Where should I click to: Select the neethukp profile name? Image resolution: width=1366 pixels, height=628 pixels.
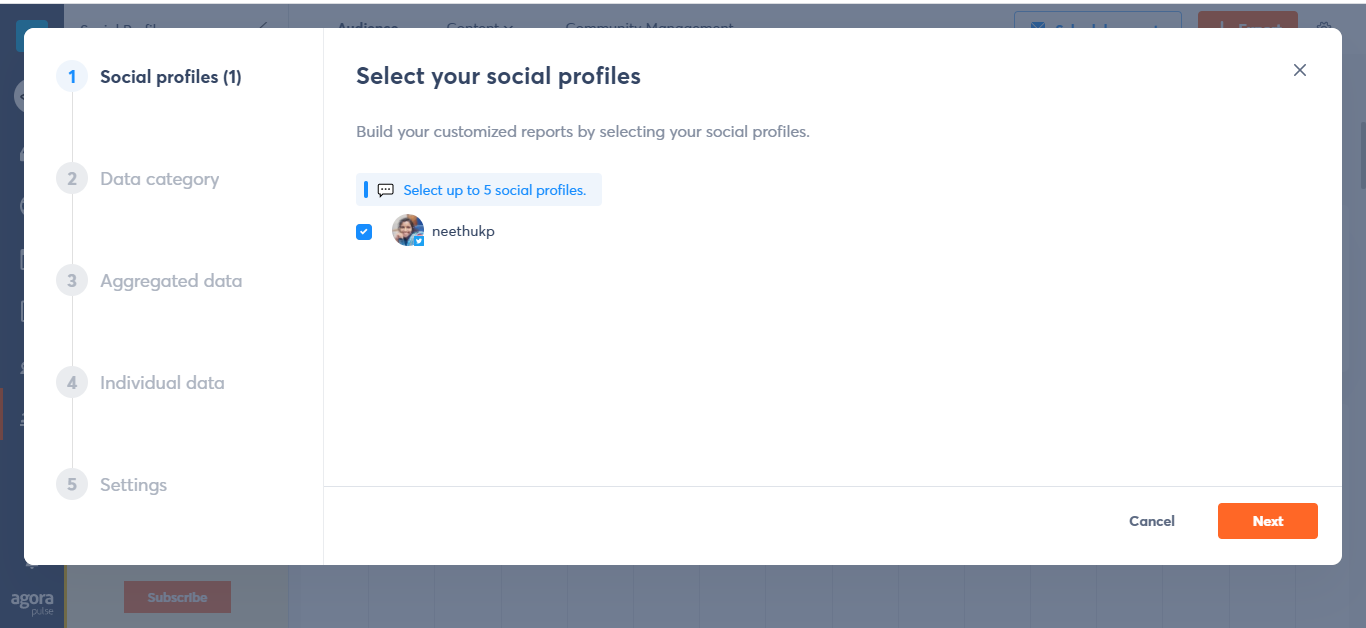coord(463,231)
